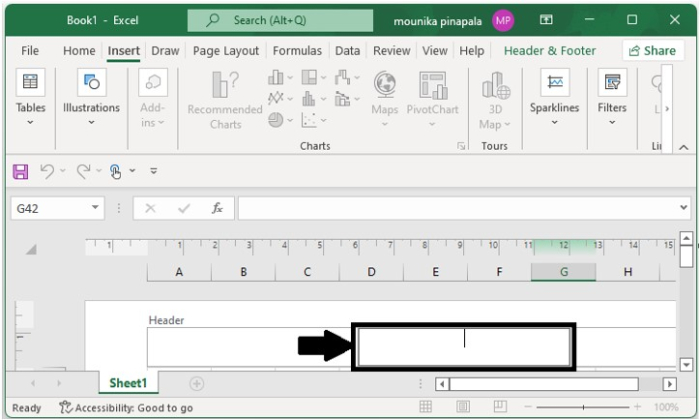The width and height of the screenshot is (700, 420).
Task: Click the Share button
Action: click(653, 51)
